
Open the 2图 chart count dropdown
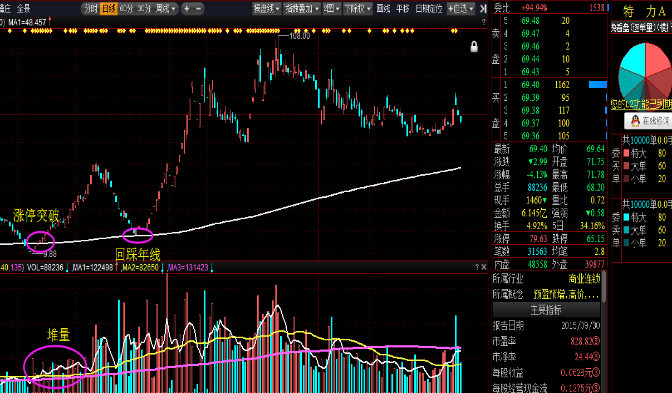point(332,8)
